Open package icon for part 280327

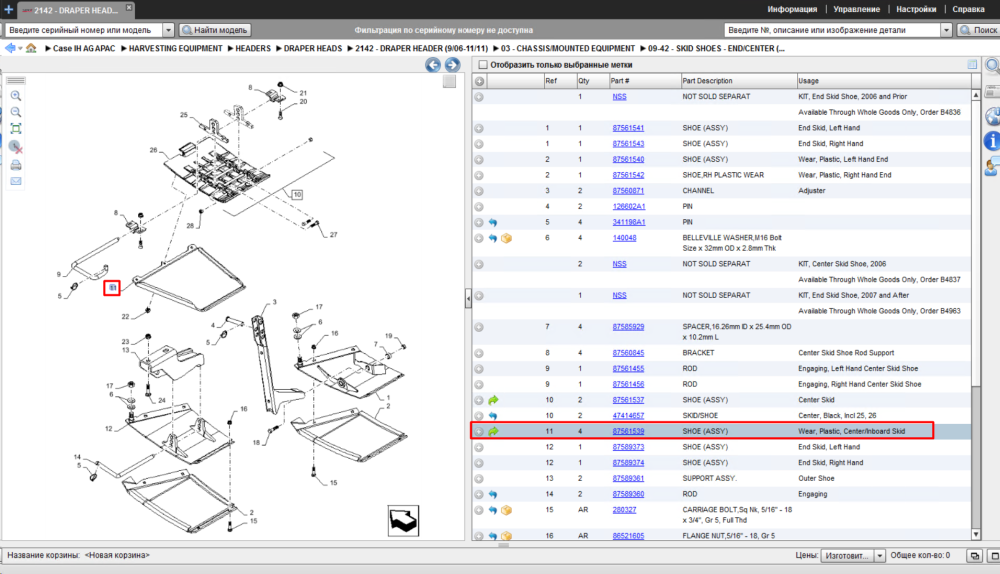point(506,510)
